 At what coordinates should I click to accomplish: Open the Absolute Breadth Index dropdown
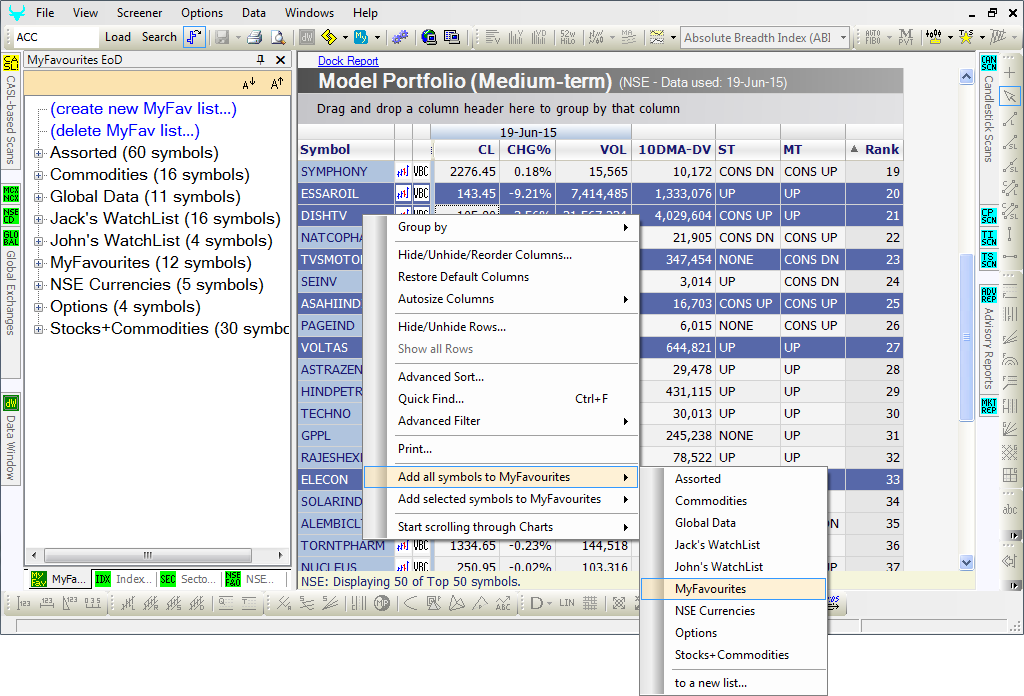[x=843, y=38]
